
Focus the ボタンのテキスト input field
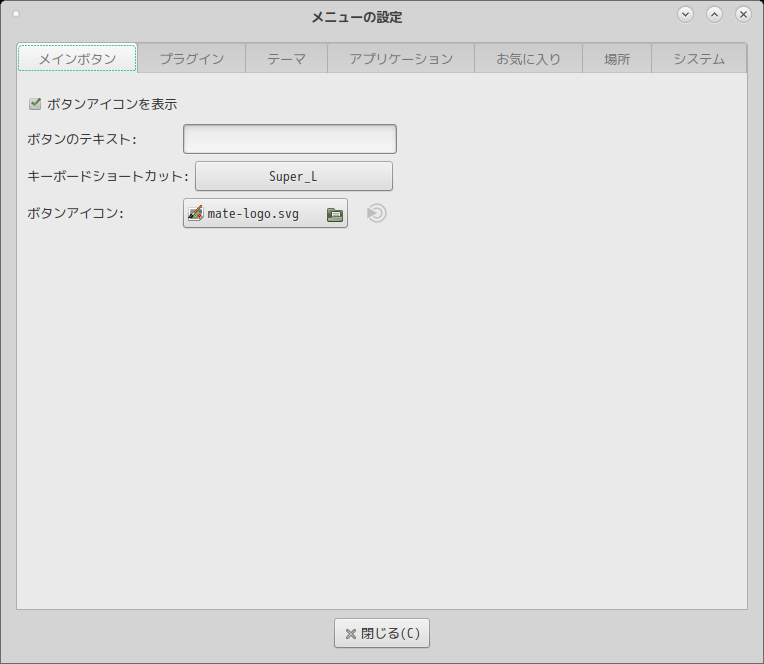click(x=290, y=139)
